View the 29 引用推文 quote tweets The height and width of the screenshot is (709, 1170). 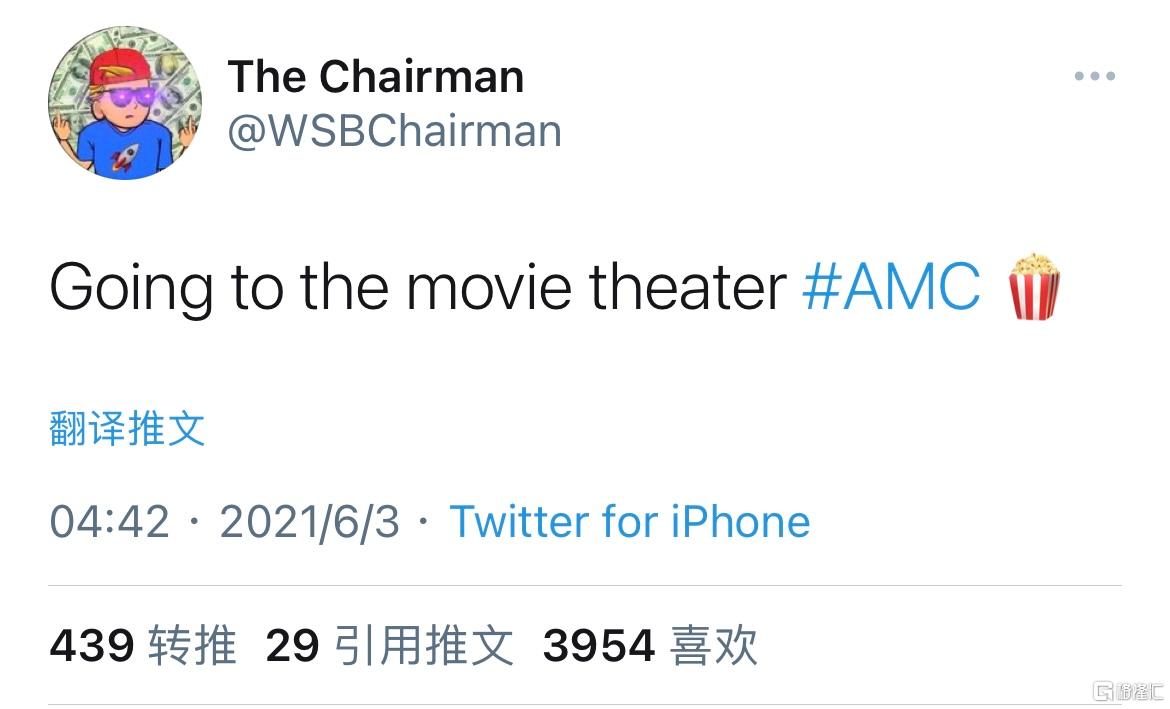389,645
